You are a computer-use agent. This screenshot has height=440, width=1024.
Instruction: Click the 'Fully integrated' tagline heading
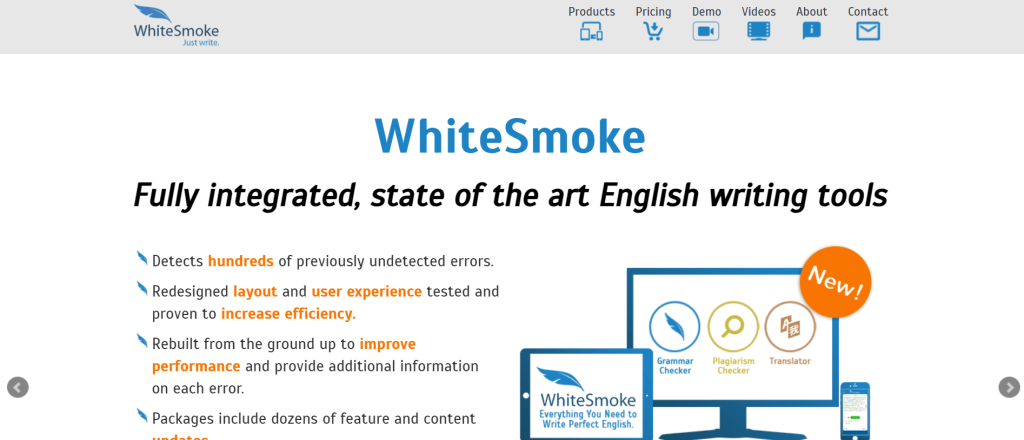coord(510,195)
